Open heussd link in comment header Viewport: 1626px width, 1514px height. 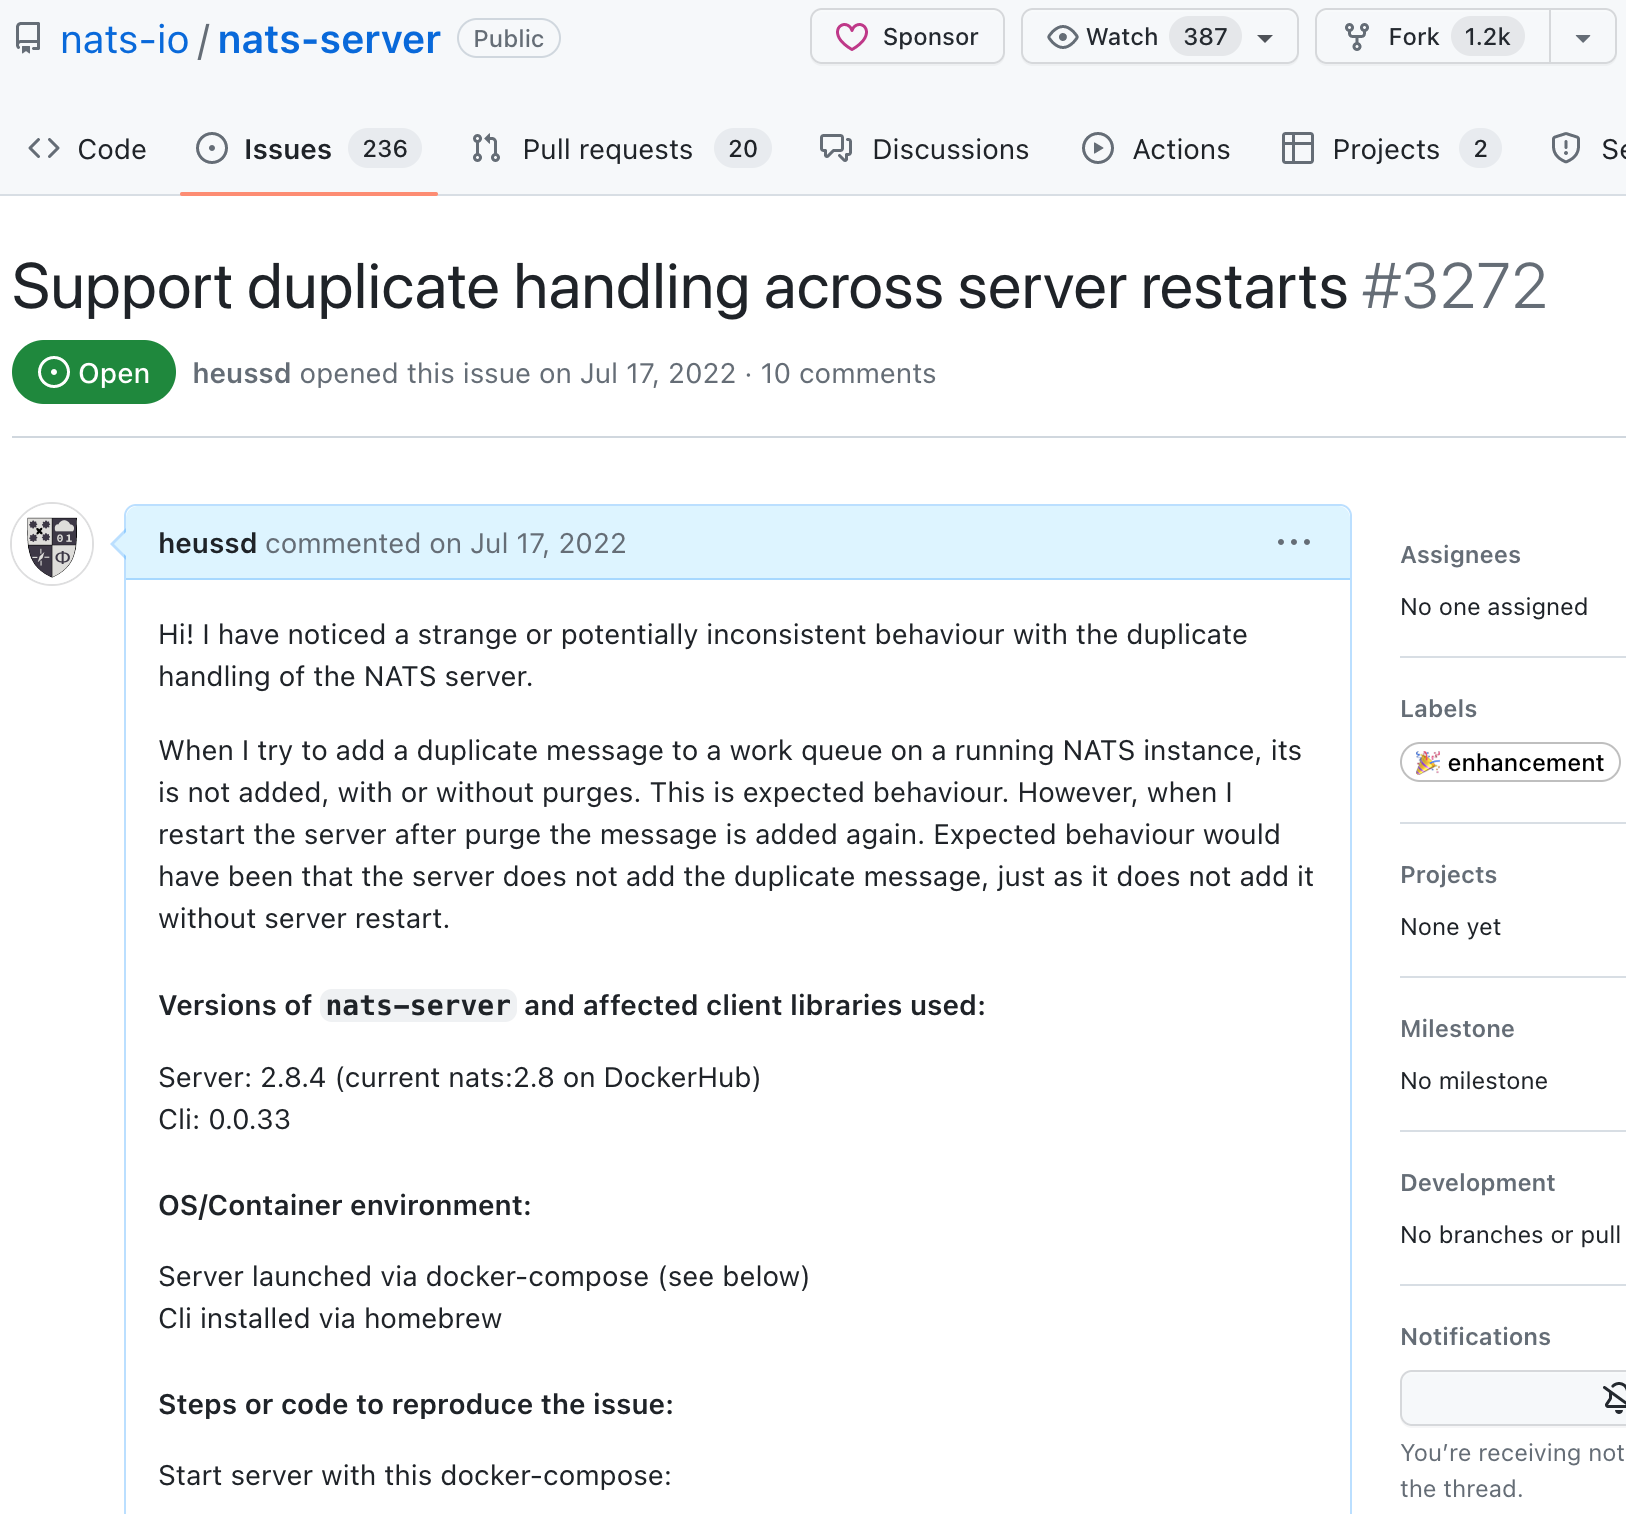pos(207,543)
